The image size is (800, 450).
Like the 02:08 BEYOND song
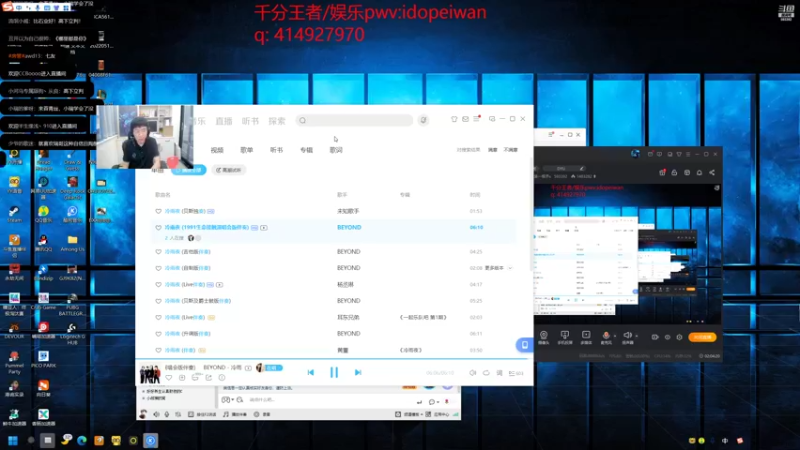click(158, 268)
